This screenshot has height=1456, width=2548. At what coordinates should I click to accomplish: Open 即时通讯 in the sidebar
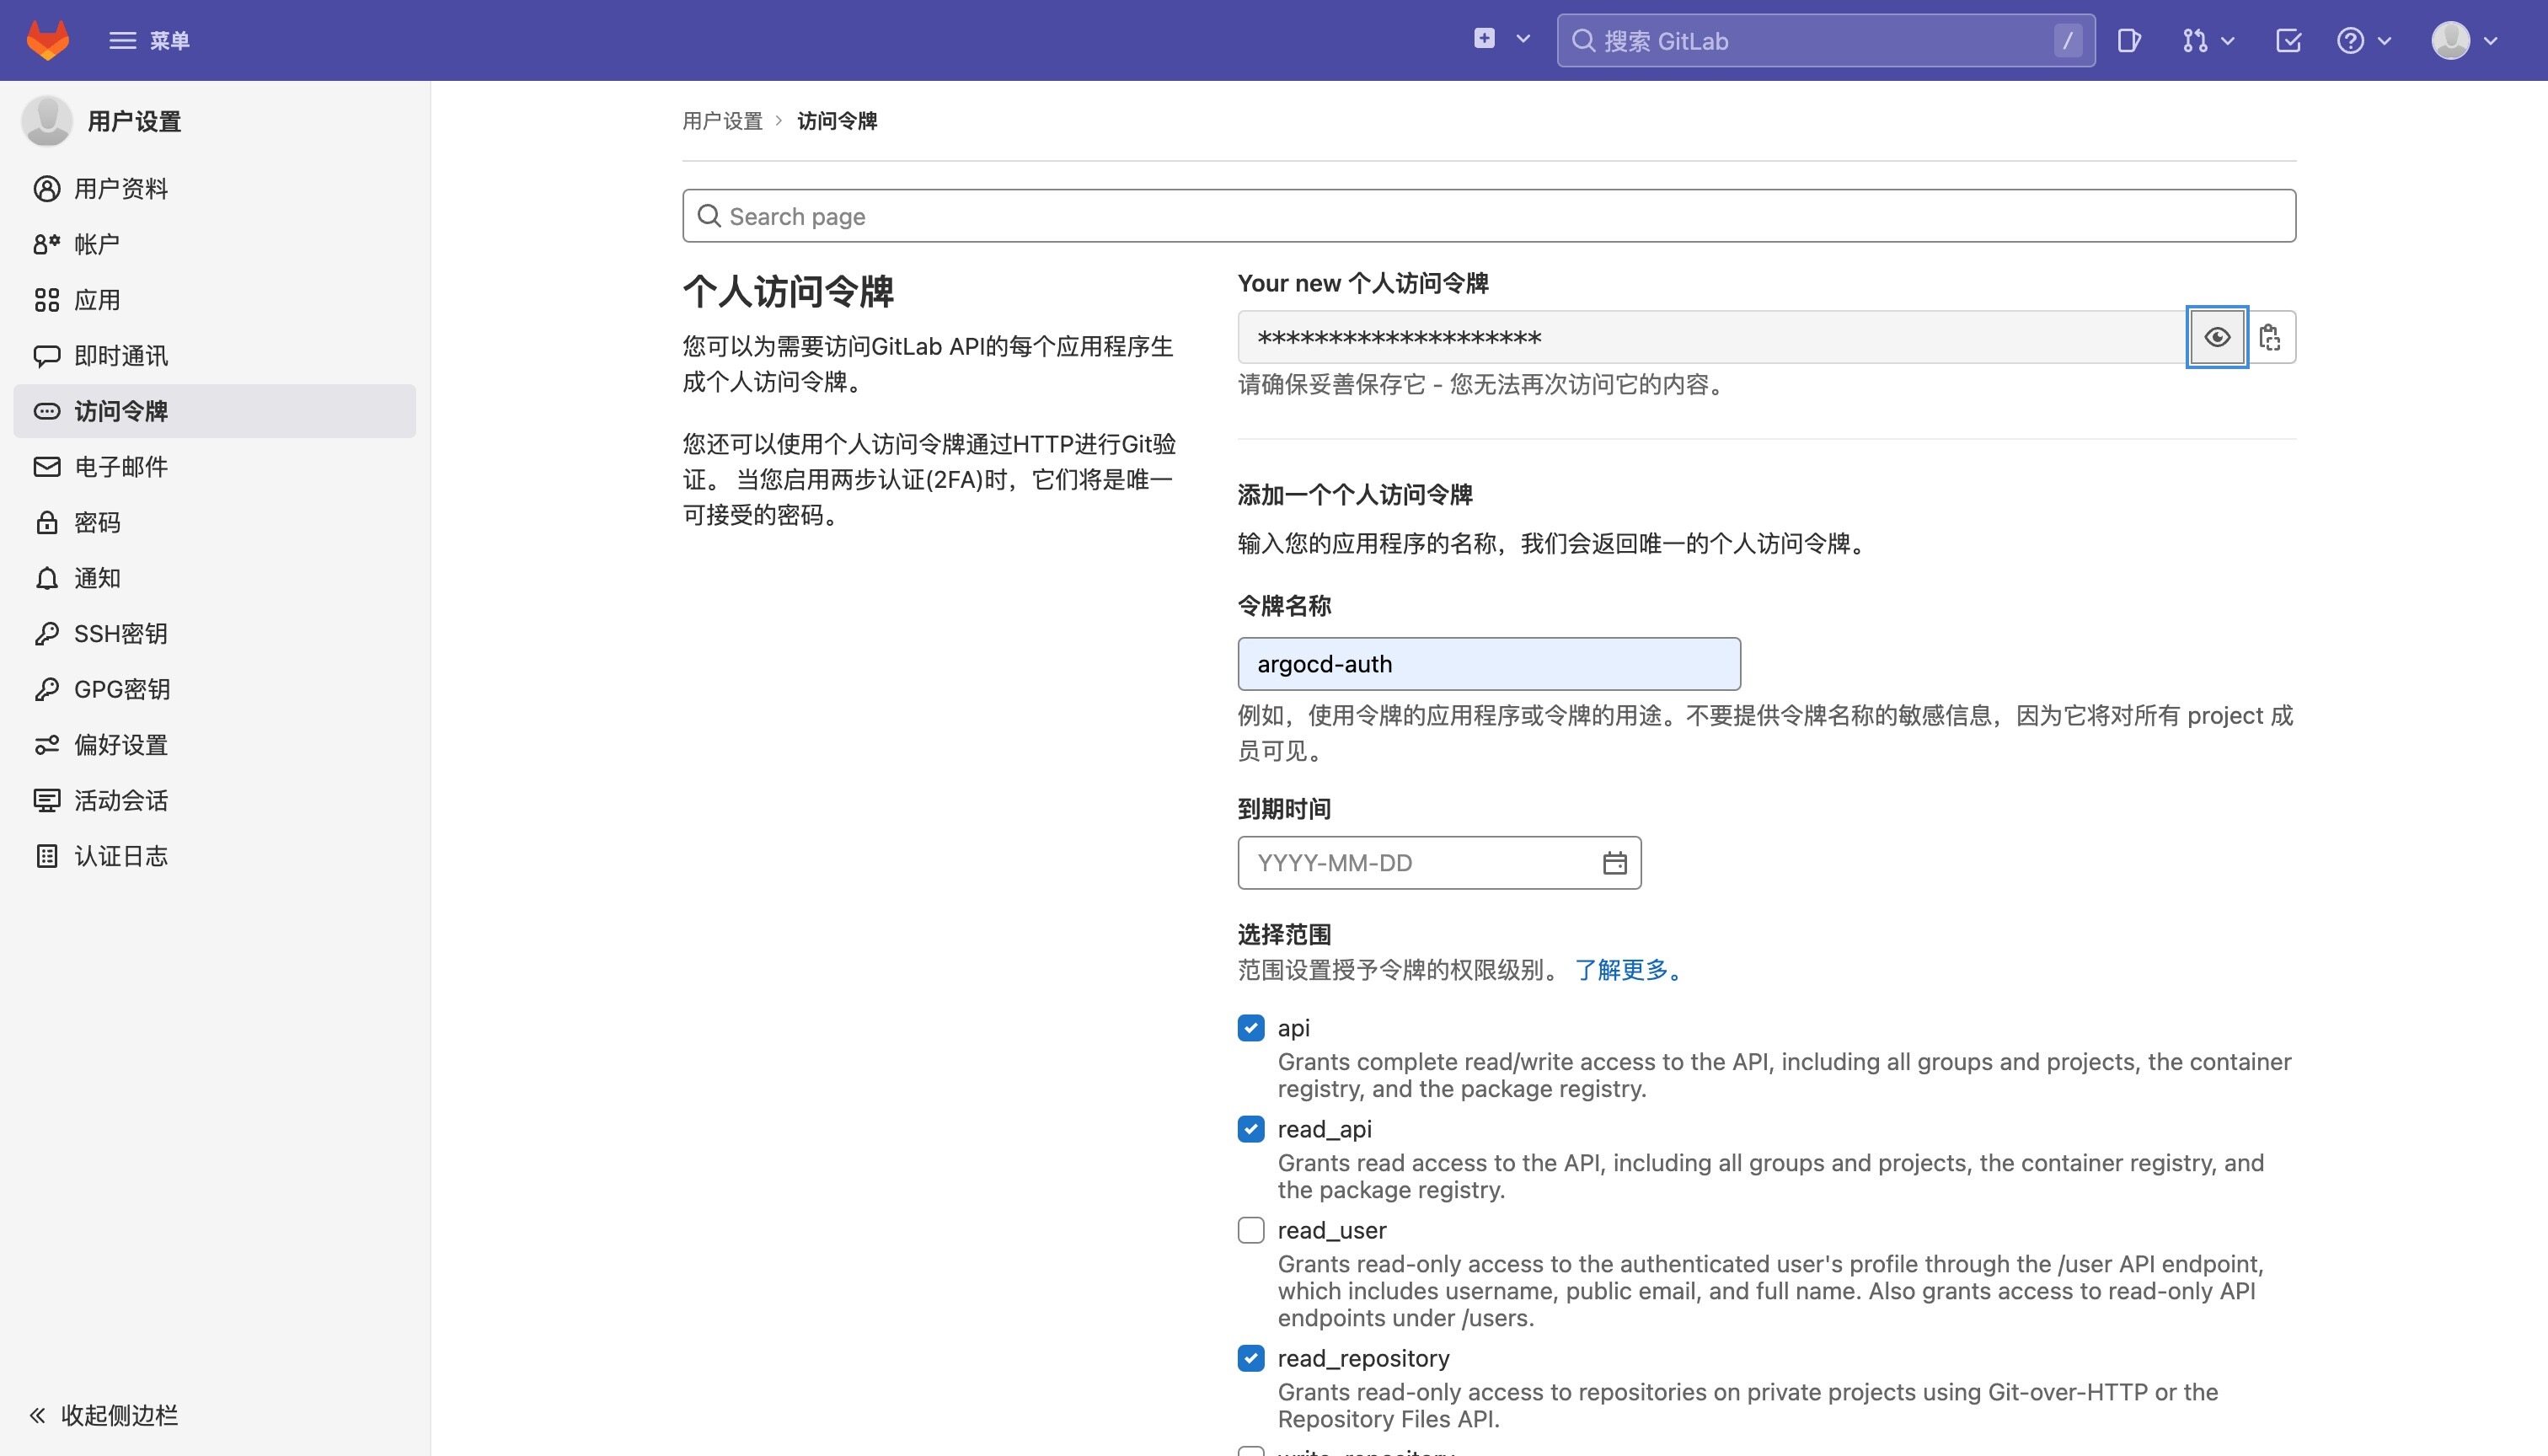[214, 355]
